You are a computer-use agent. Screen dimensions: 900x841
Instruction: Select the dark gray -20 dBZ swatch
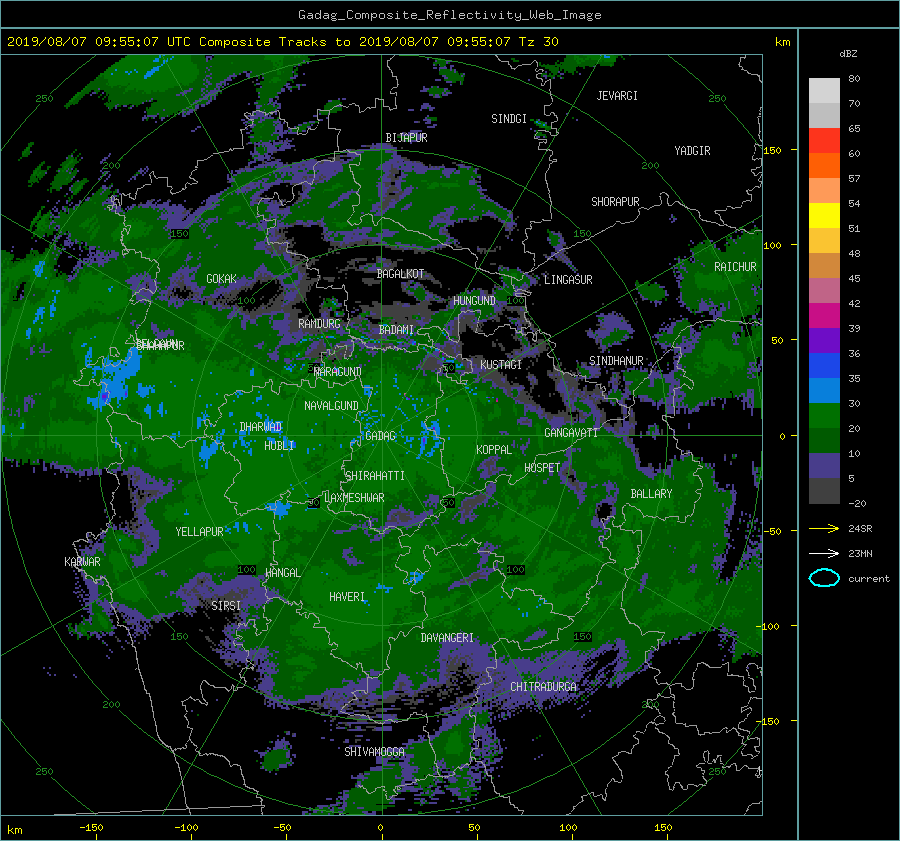click(x=824, y=490)
